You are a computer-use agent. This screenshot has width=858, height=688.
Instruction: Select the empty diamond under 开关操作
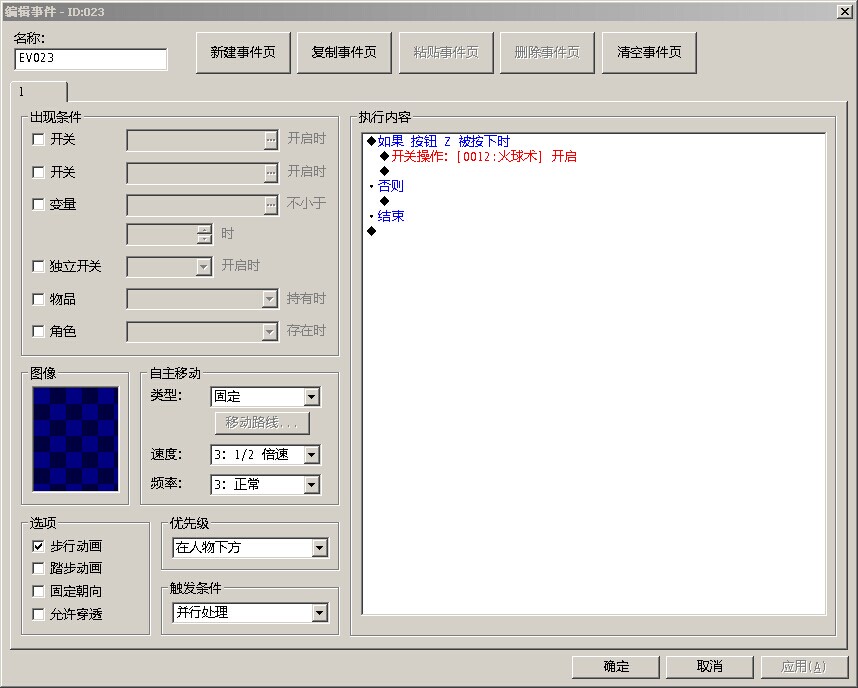tap(385, 171)
